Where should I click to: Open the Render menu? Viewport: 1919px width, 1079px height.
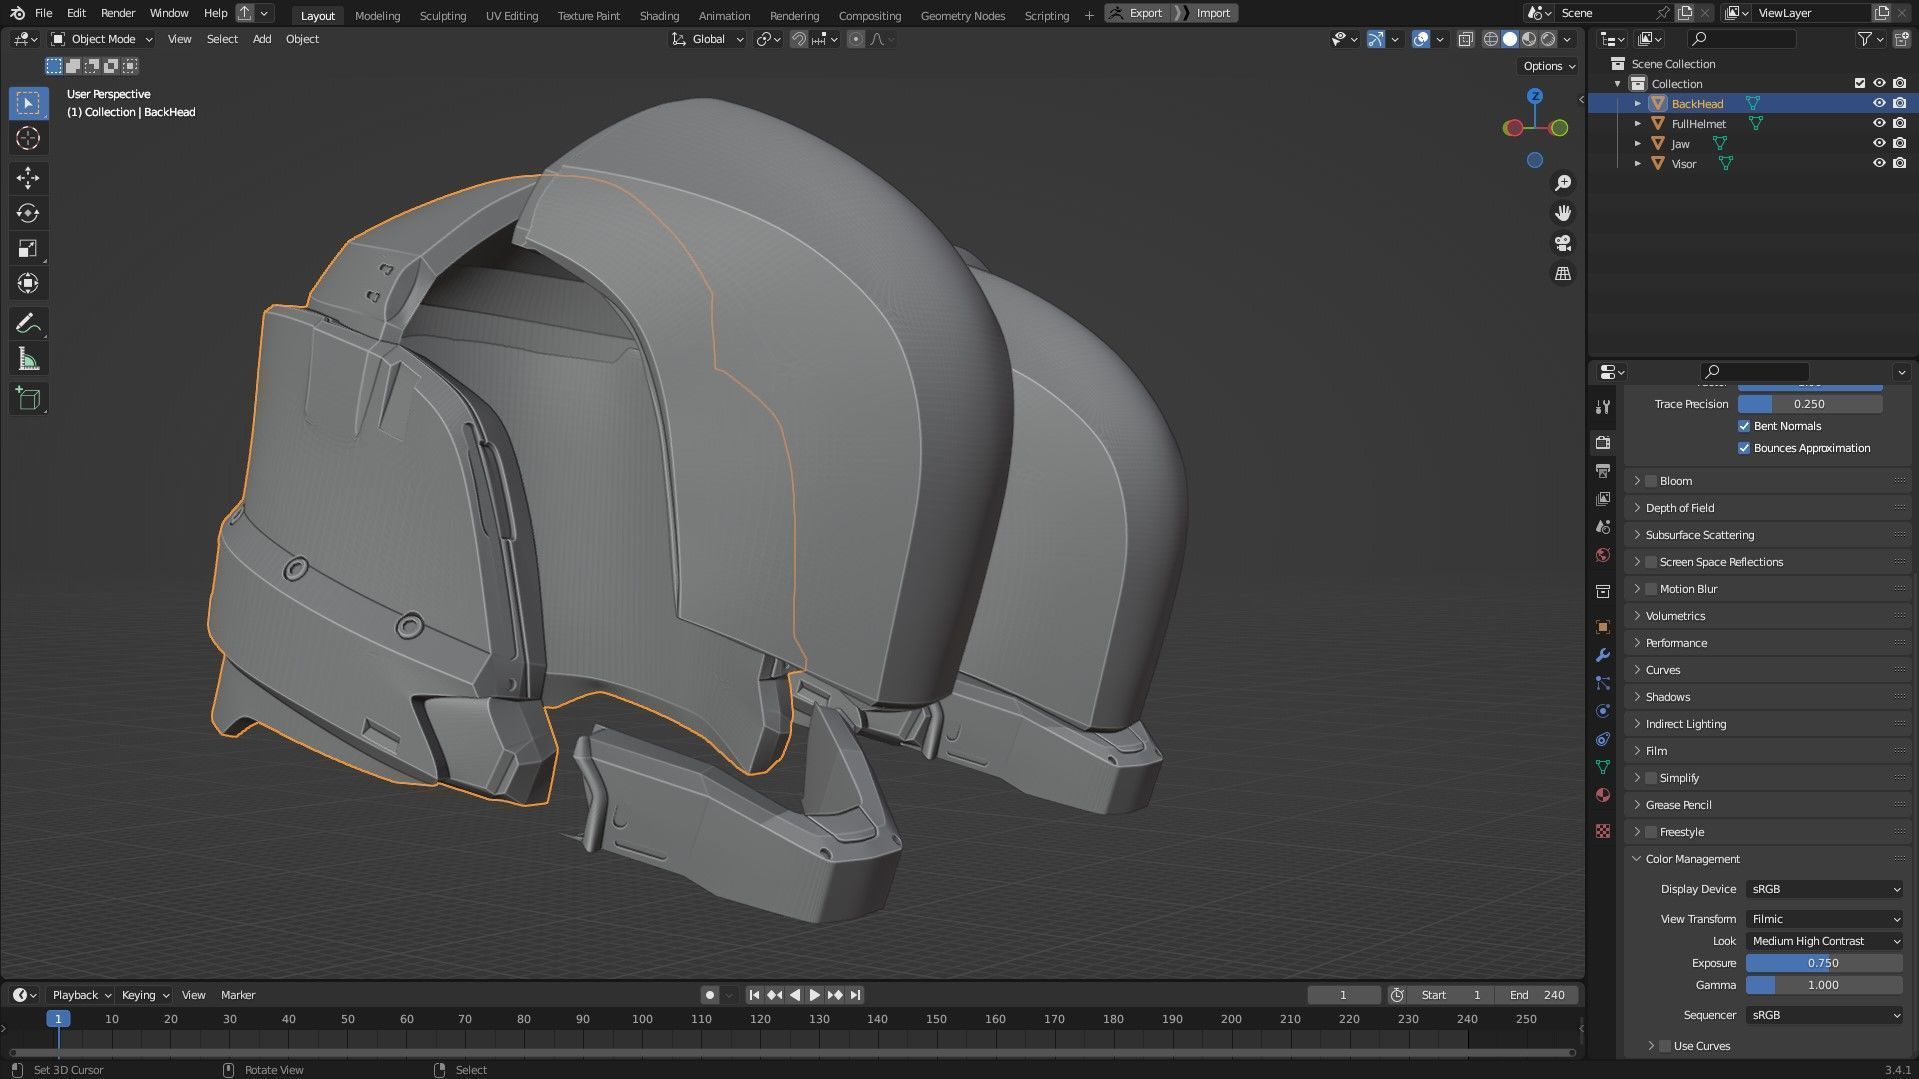click(118, 13)
